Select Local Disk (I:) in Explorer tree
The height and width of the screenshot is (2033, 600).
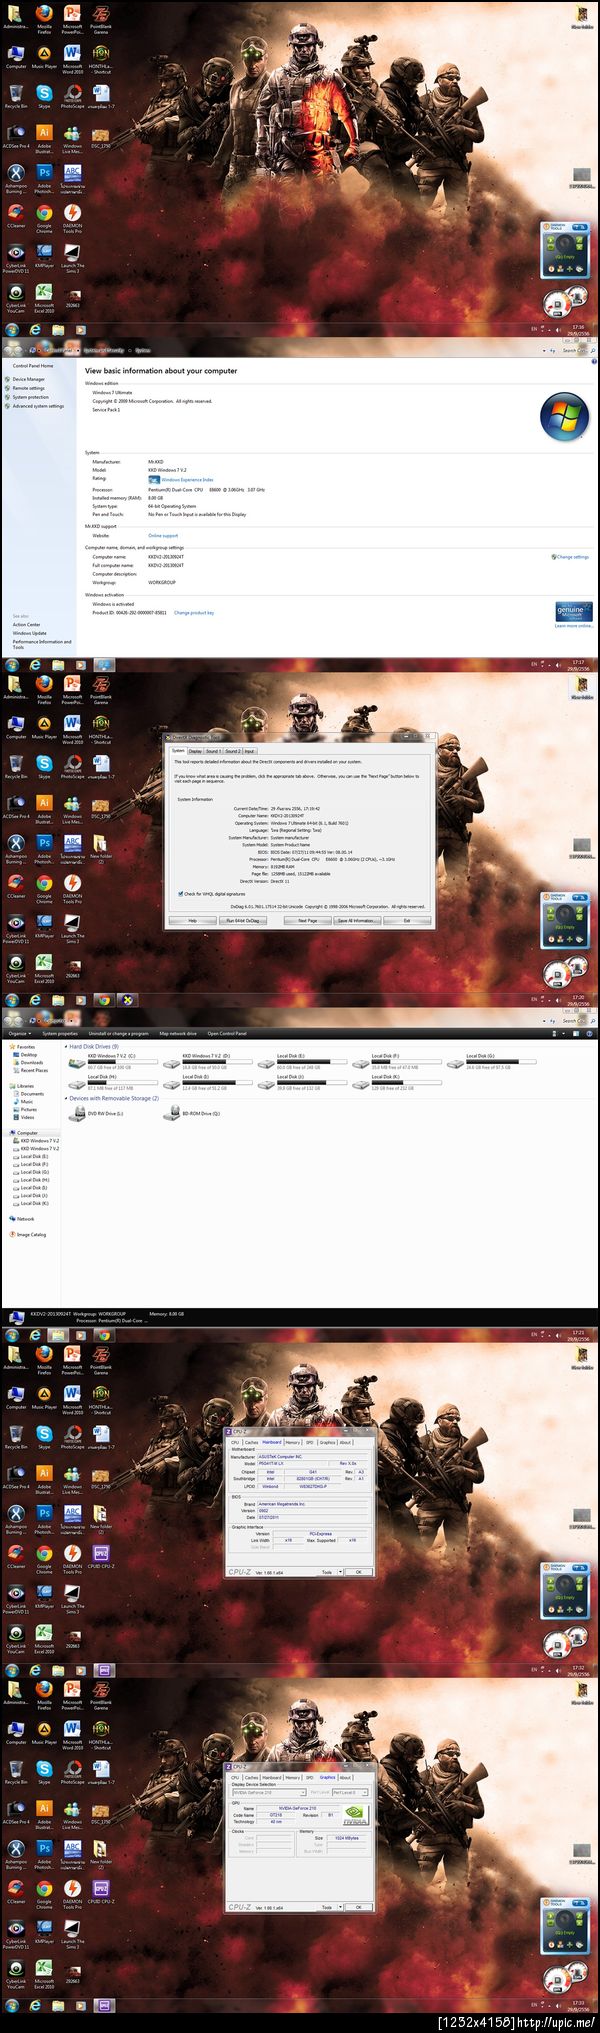31,1188
